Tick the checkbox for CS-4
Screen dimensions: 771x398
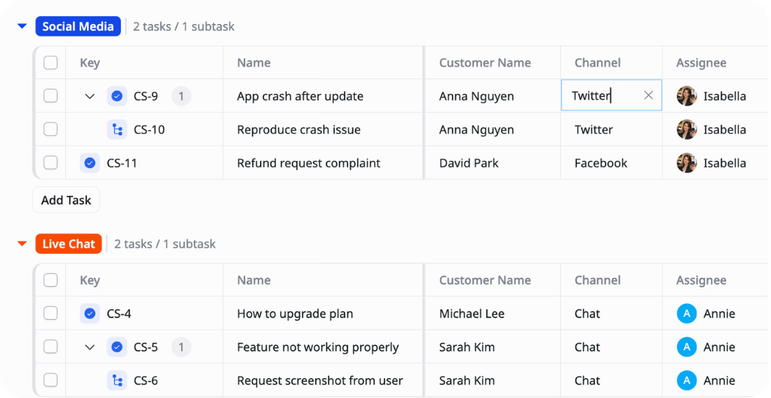pos(51,313)
